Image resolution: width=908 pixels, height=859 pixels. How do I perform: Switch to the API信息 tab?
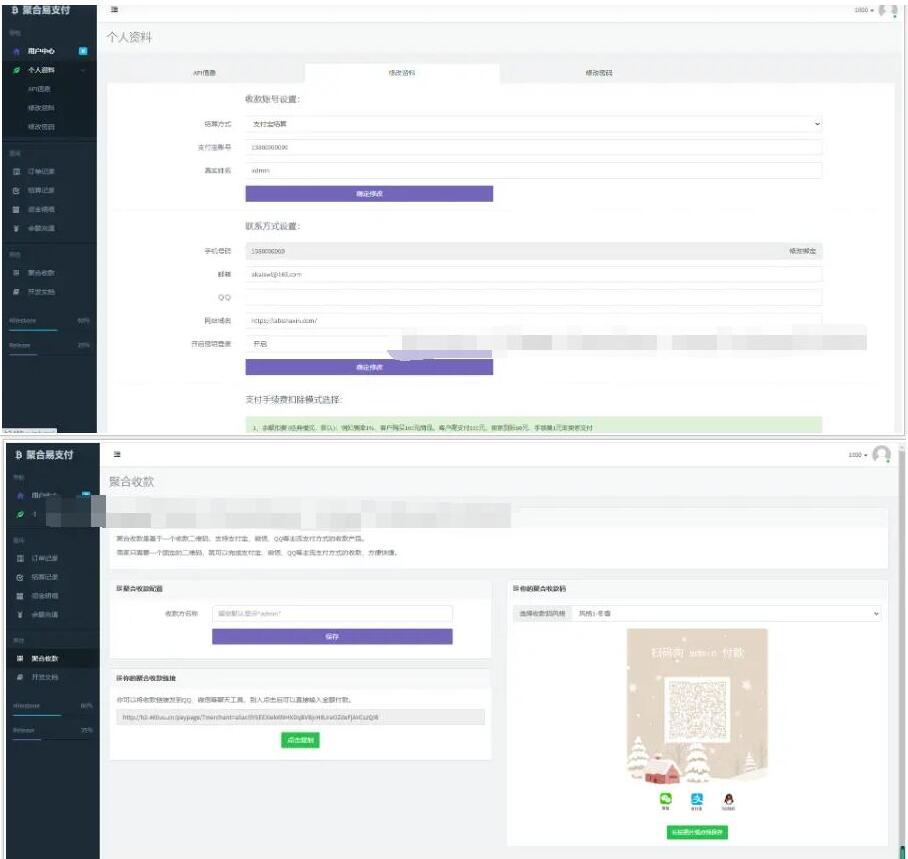coord(204,73)
